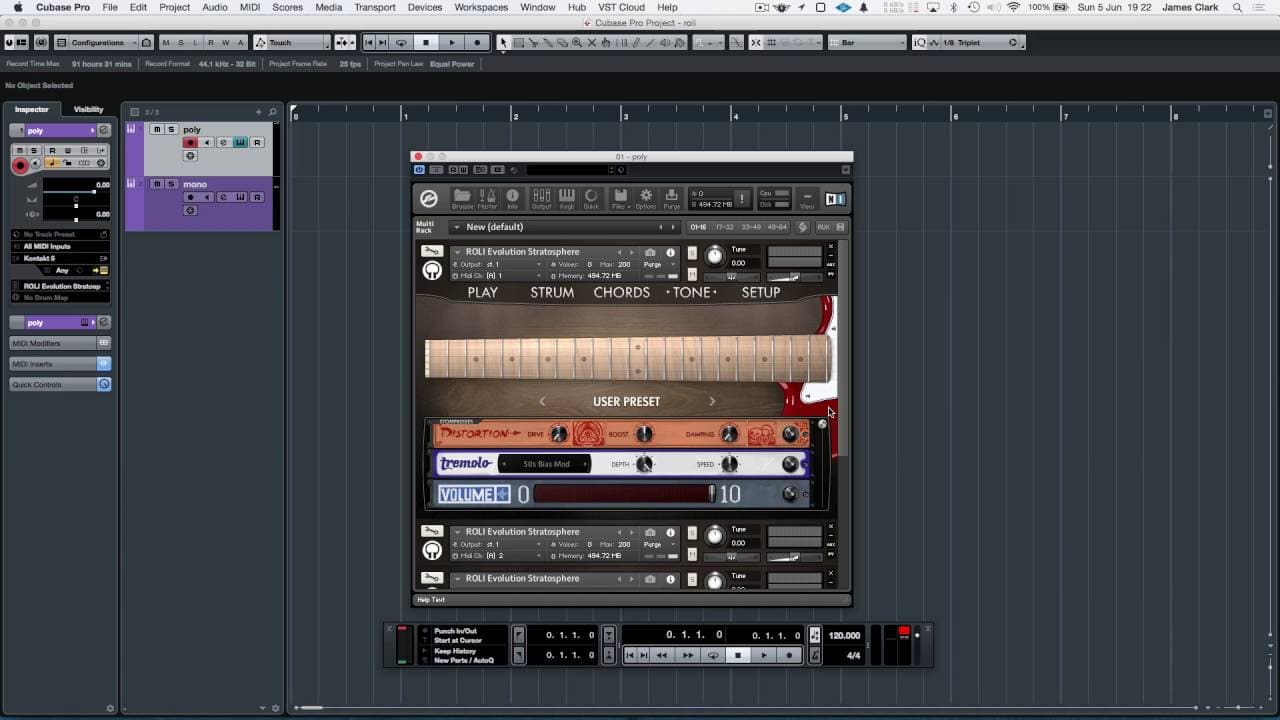This screenshot has width=1280, height=720.
Task: Click snapshot camera icon on first Stratosphere instrument
Action: point(650,252)
